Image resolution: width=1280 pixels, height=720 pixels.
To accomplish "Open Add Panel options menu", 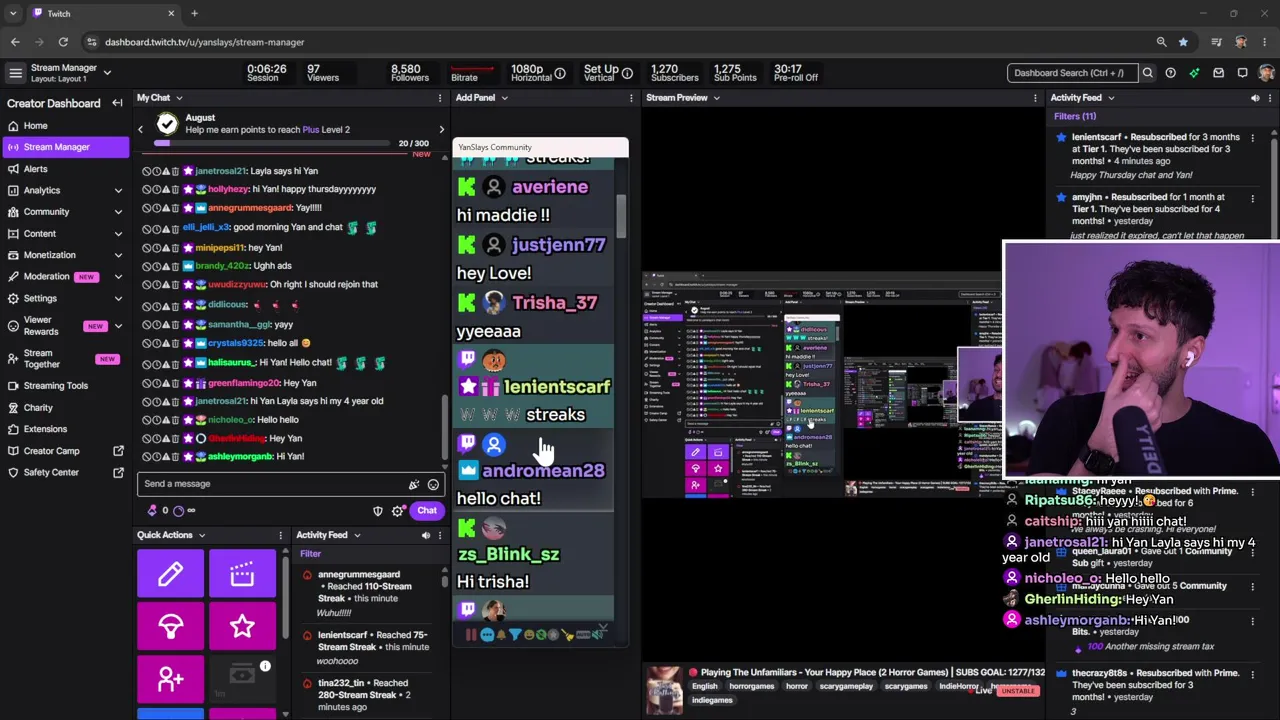I will click(x=631, y=98).
